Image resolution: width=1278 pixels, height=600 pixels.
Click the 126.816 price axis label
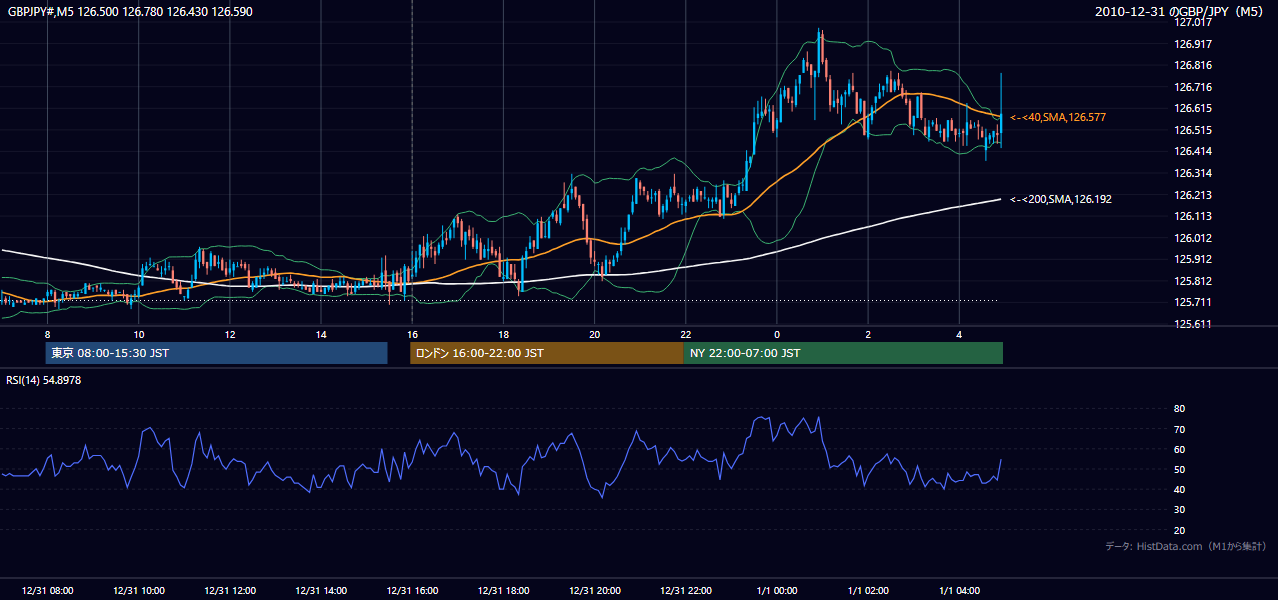pos(1193,65)
